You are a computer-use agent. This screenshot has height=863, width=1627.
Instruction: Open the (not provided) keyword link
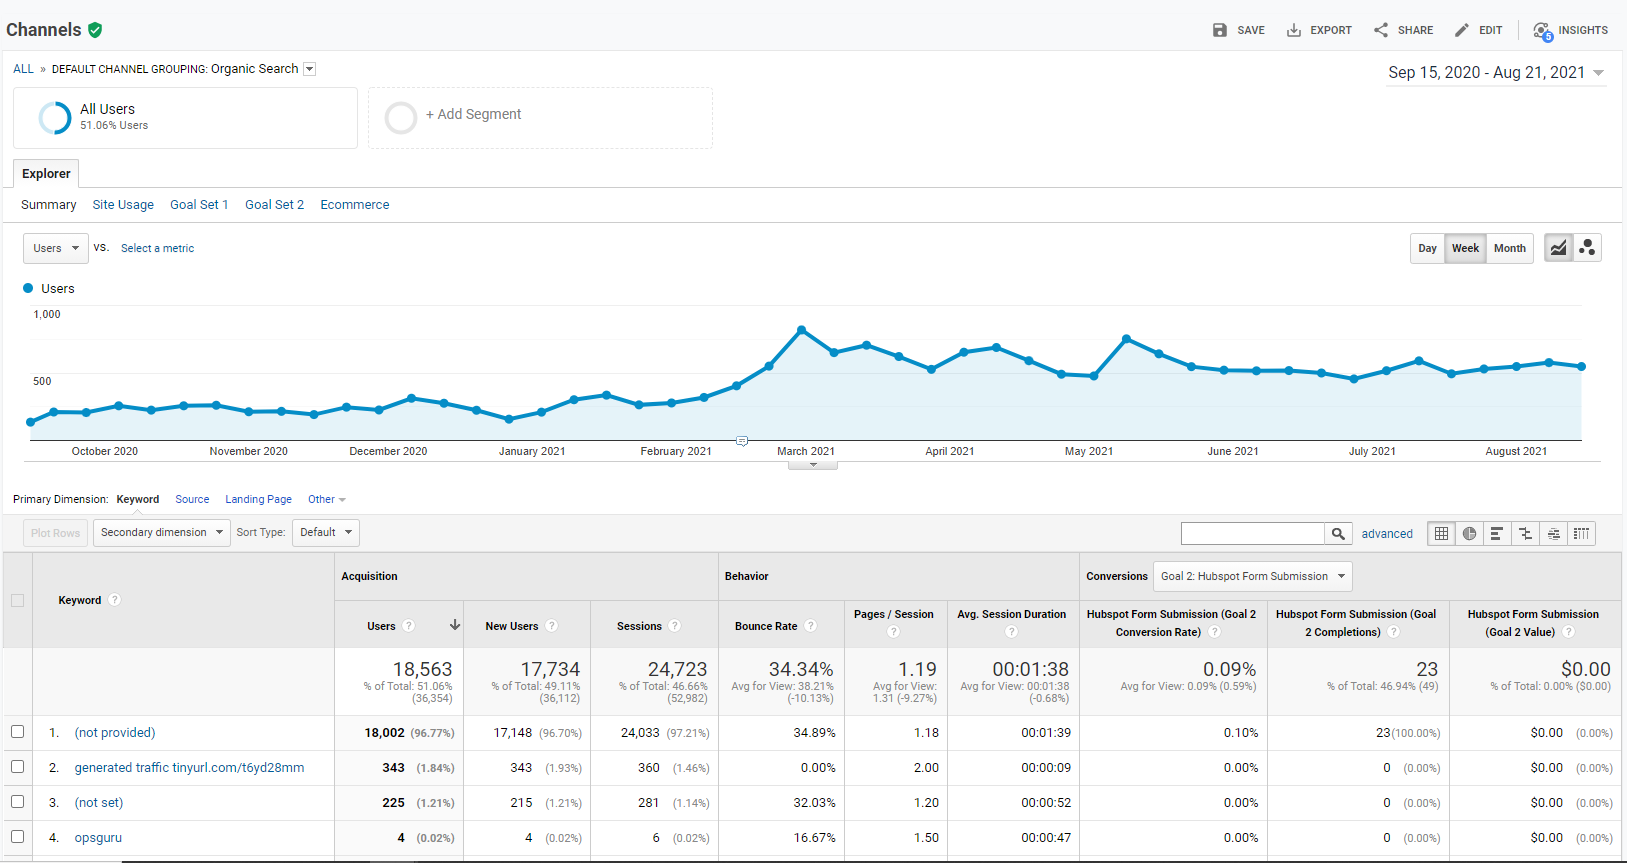coord(115,733)
